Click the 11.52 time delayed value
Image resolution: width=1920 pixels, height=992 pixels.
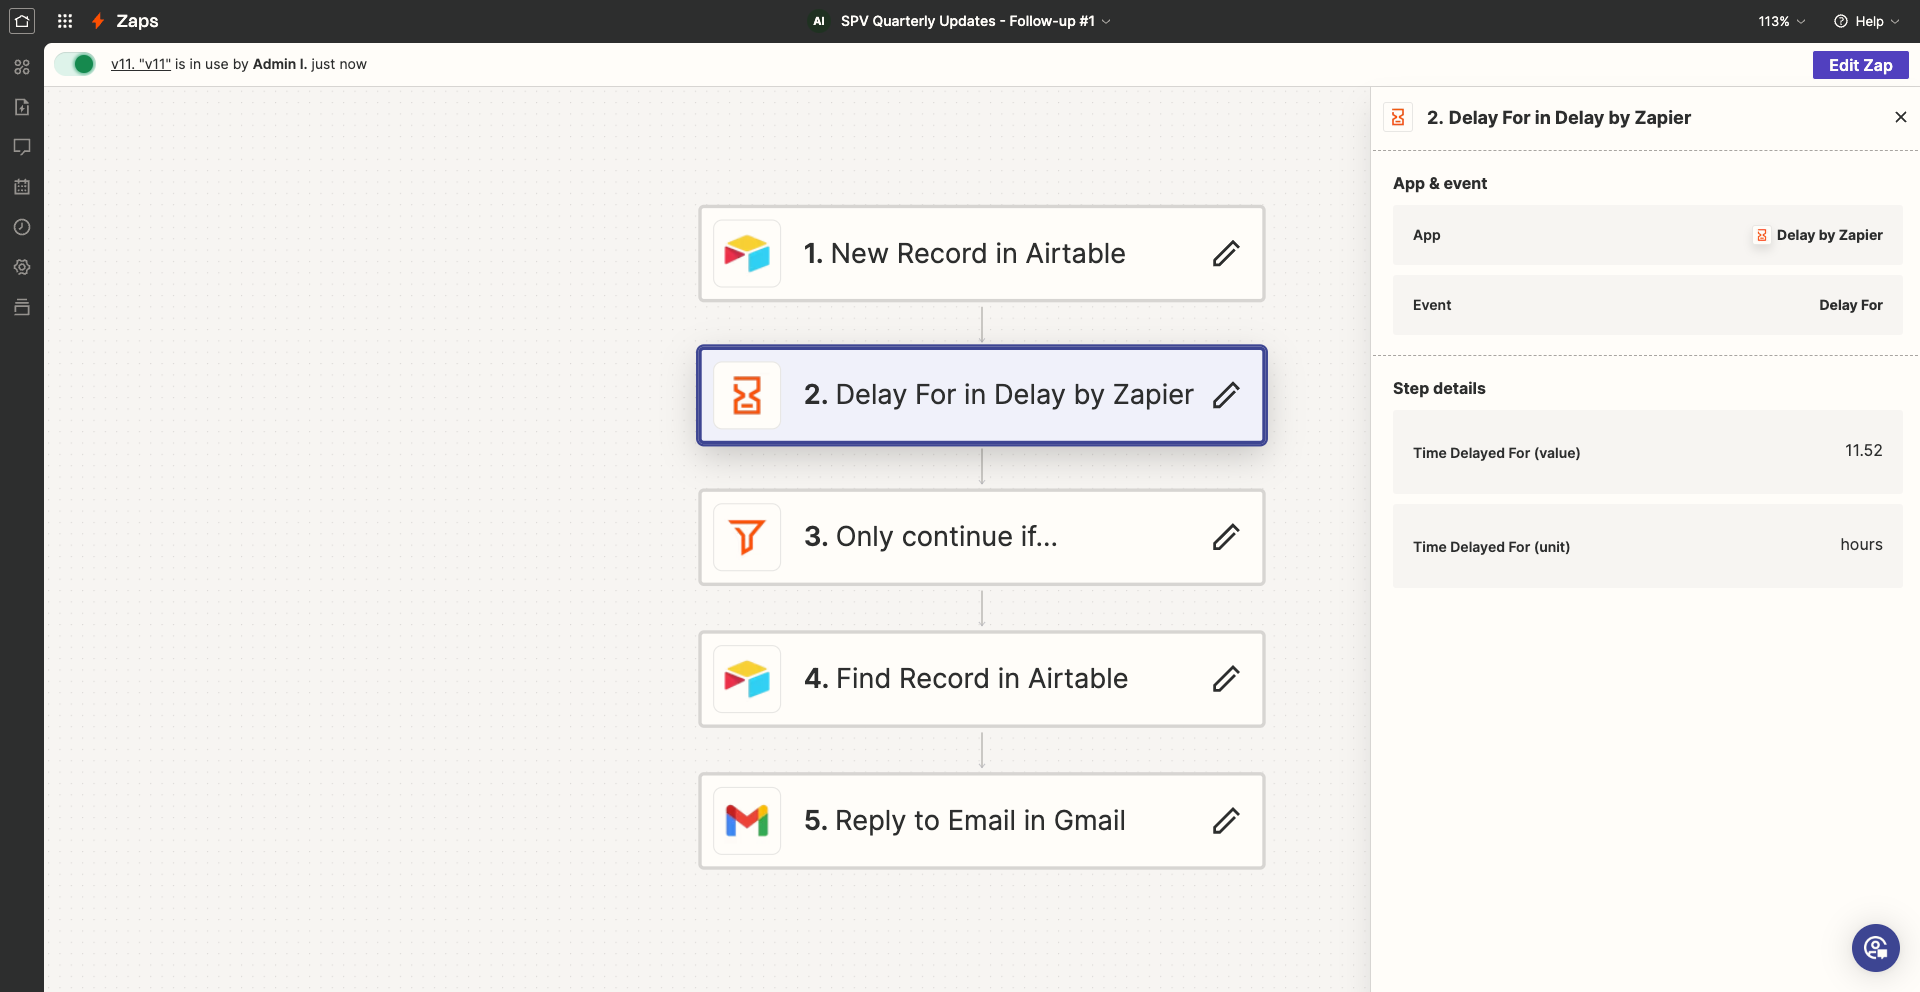pyautogui.click(x=1863, y=451)
